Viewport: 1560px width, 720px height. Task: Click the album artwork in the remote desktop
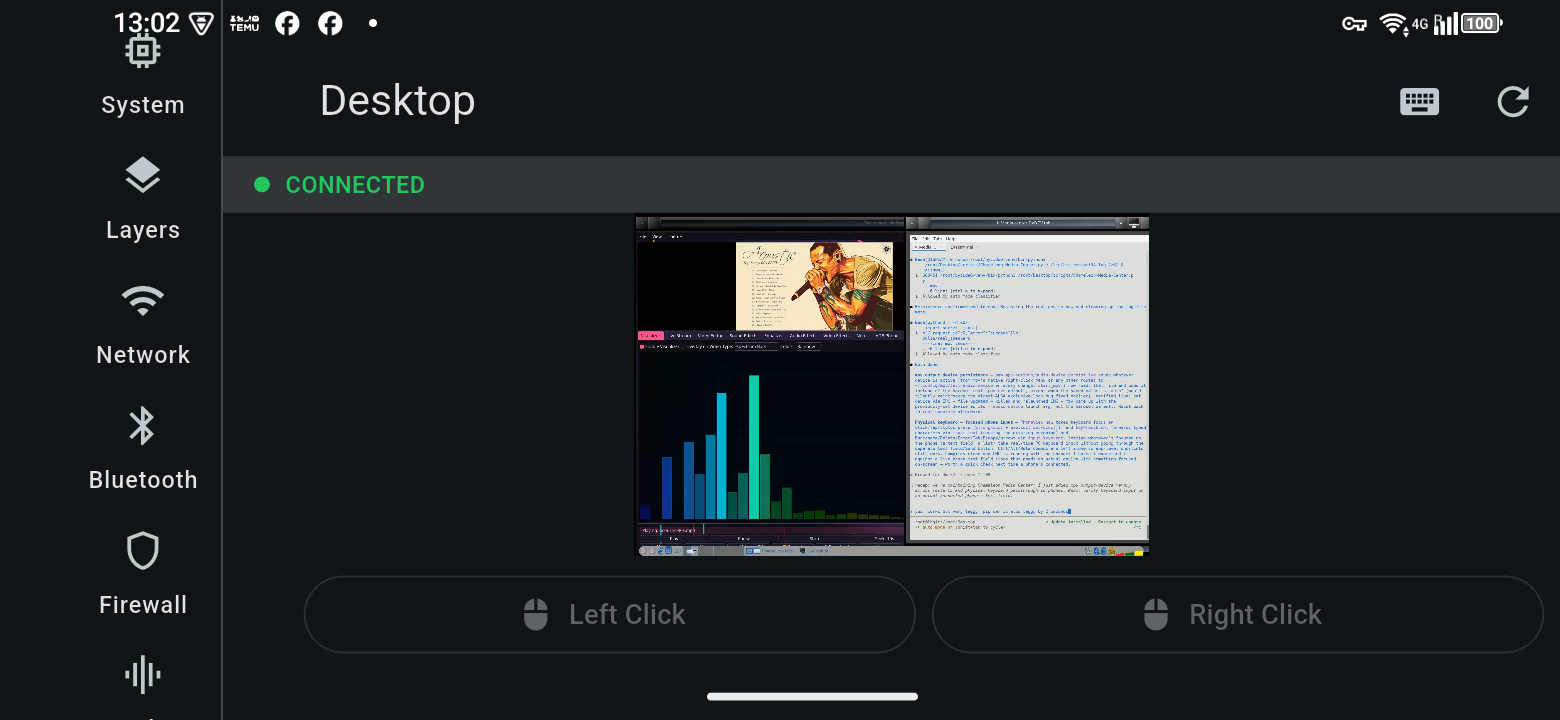point(814,286)
